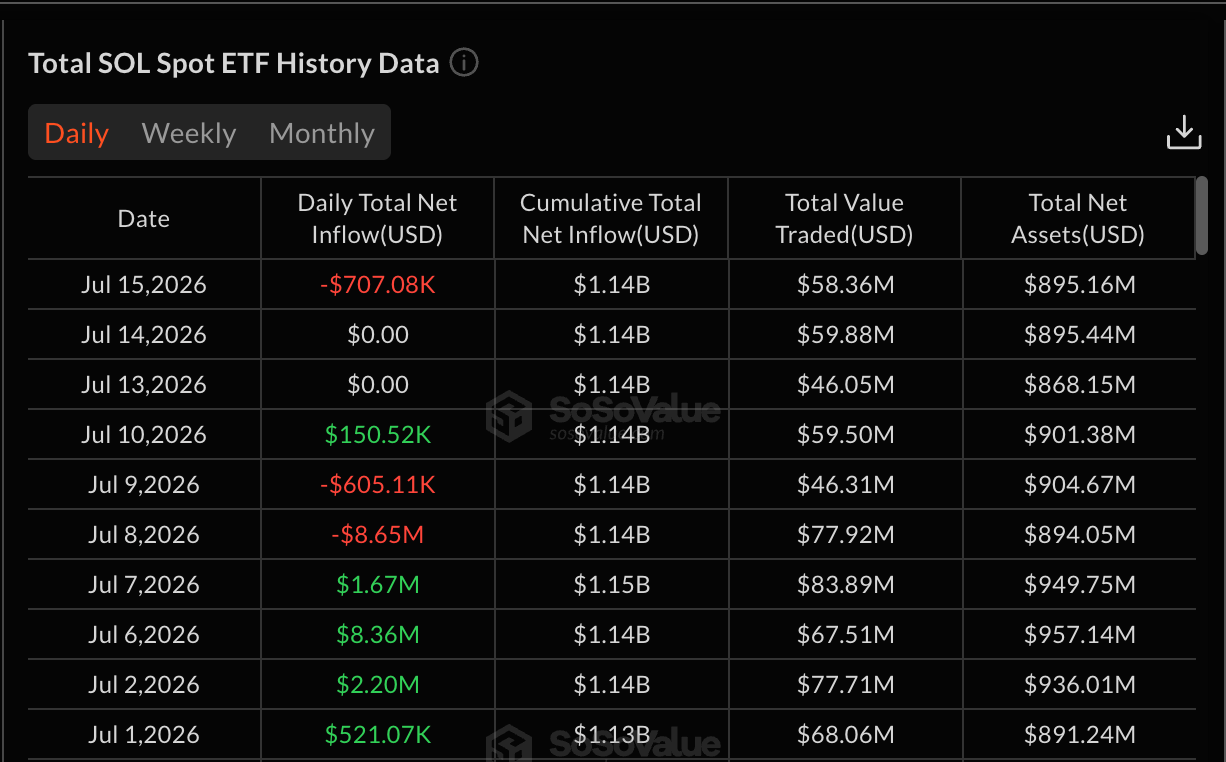Viewport: 1226px width, 762px height.
Task: Switch to the Daily tab
Action: pyautogui.click(x=77, y=133)
